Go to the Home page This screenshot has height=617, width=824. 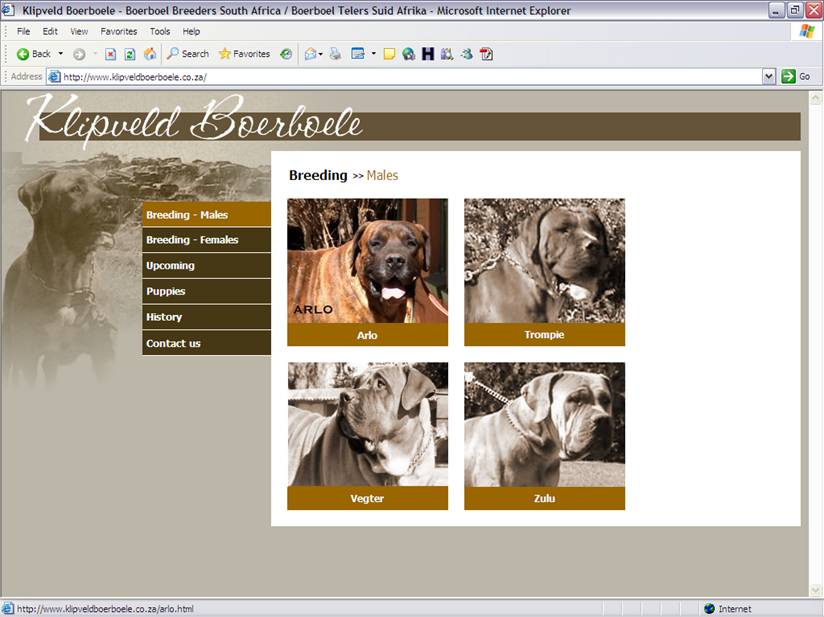pos(150,54)
